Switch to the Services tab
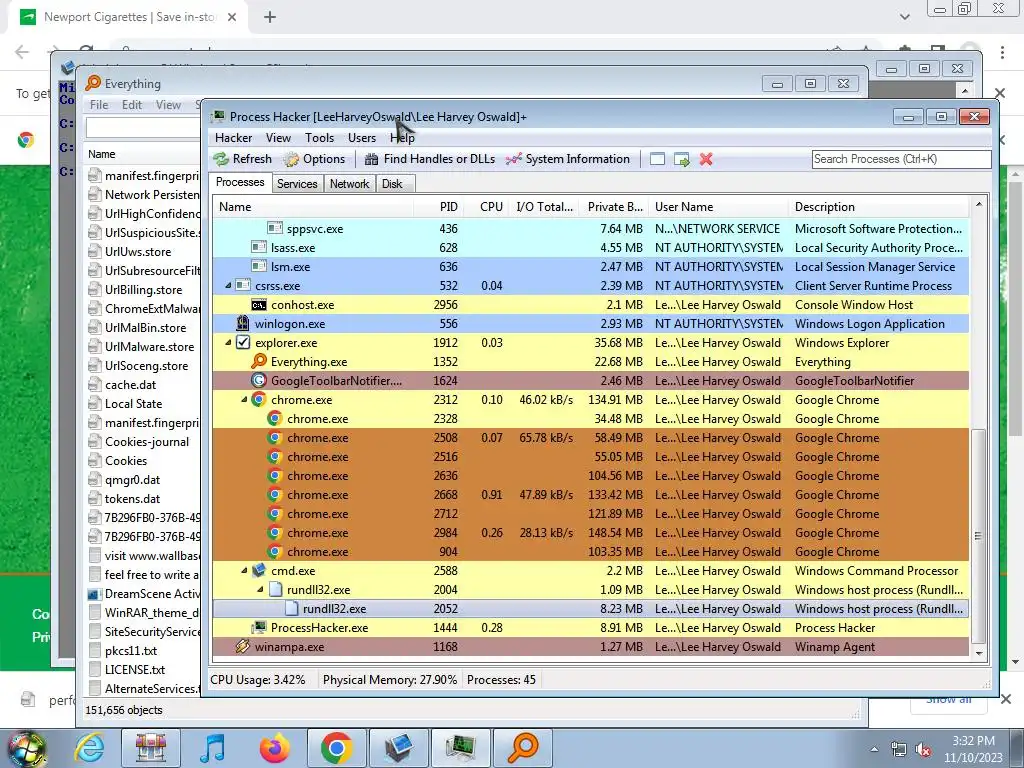 (297, 184)
